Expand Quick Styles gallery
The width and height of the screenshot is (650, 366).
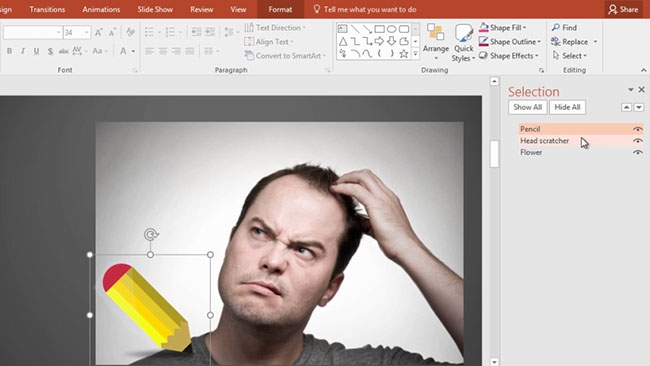(463, 43)
